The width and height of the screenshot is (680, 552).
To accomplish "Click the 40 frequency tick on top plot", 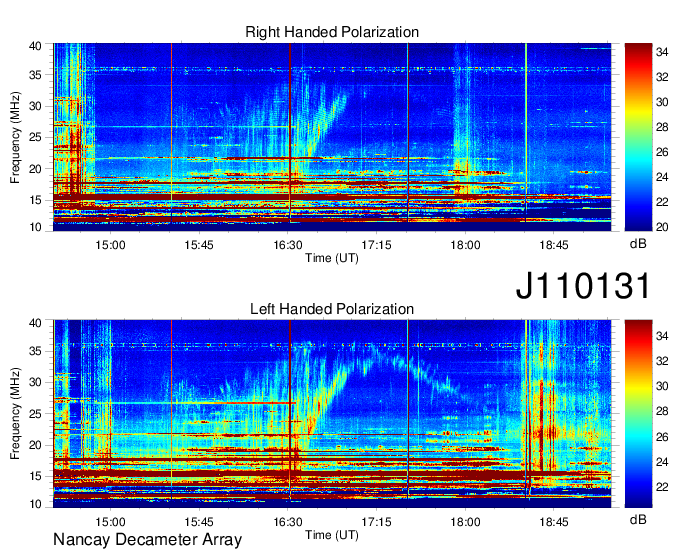I will tap(36, 46).
